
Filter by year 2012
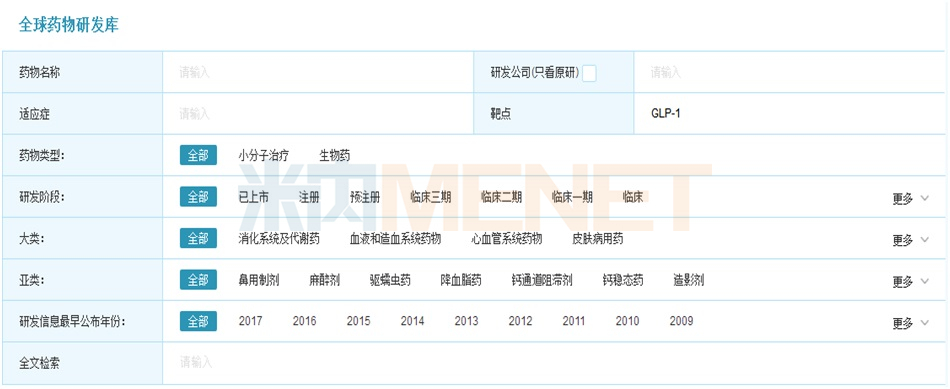coord(520,321)
